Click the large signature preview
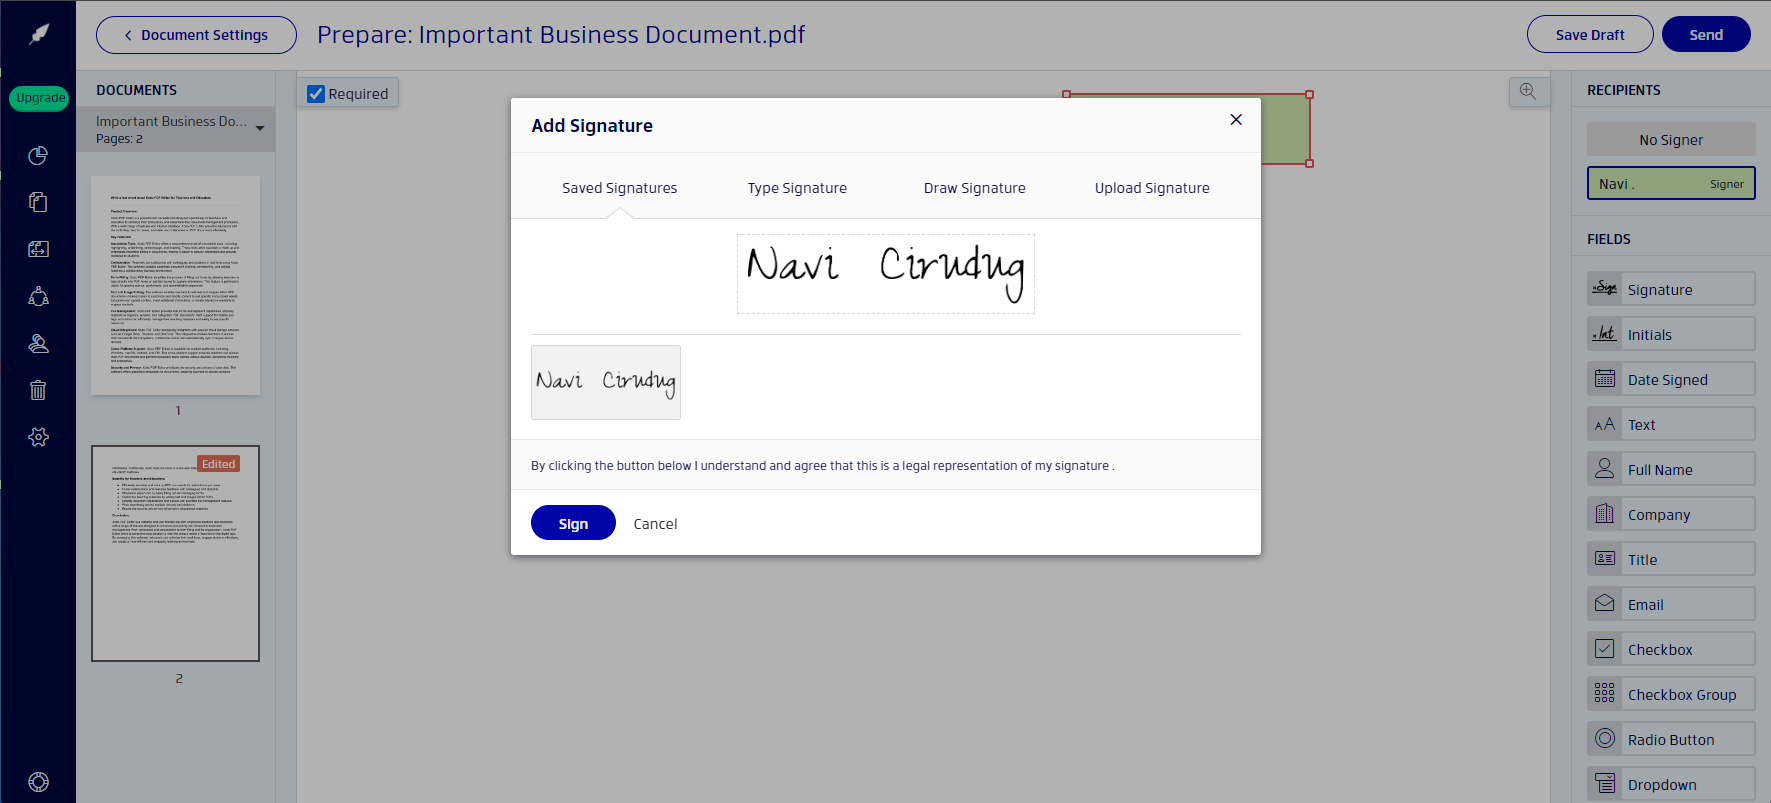 tap(886, 274)
